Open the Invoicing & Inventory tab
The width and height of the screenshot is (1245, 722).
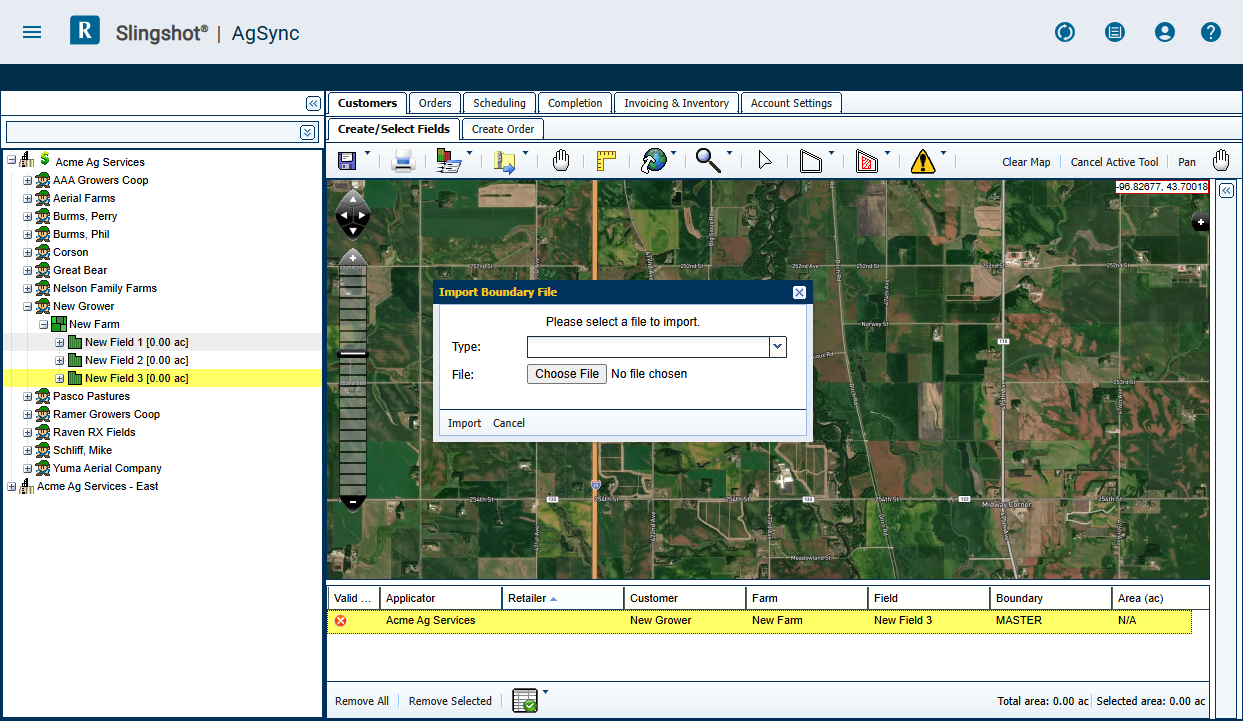pyautogui.click(x=677, y=103)
